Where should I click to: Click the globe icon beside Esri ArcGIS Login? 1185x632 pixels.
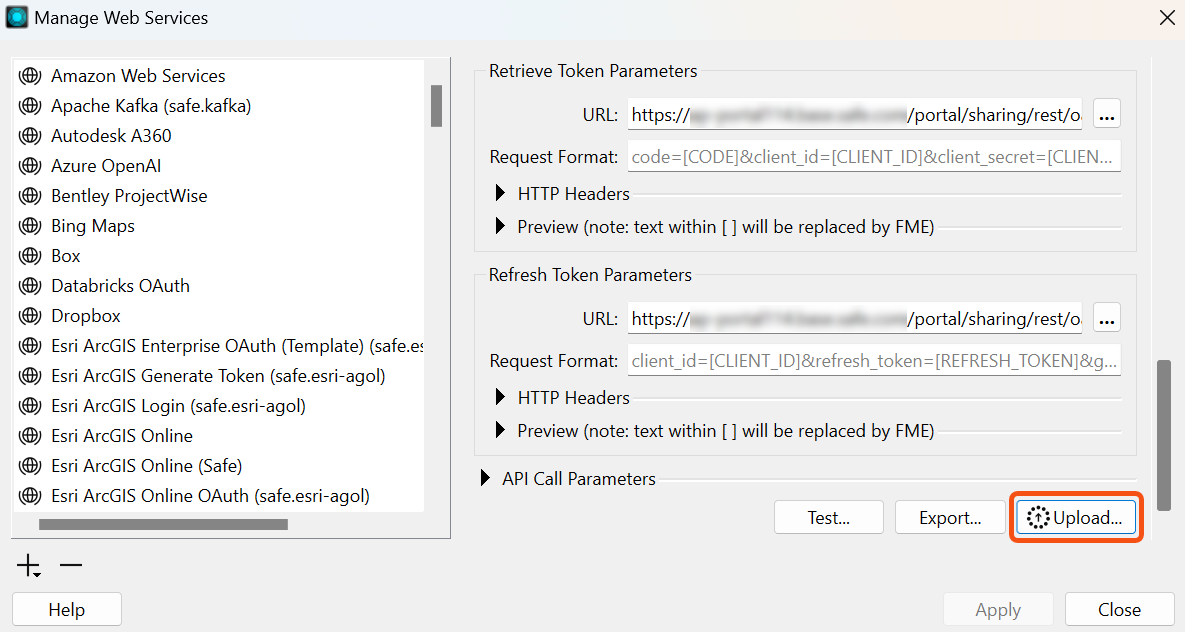pyautogui.click(x=30, y=406)
